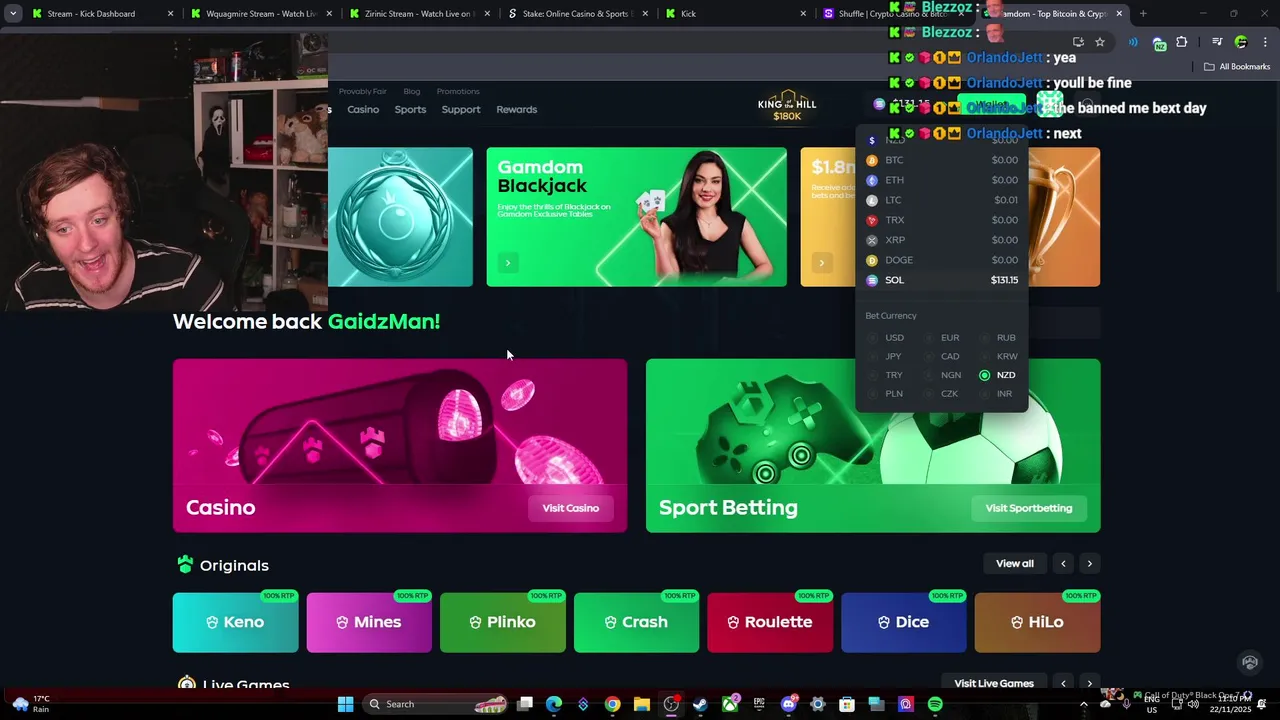
Task: Advance Live Games carousel forward
Action: (1089, 683)
